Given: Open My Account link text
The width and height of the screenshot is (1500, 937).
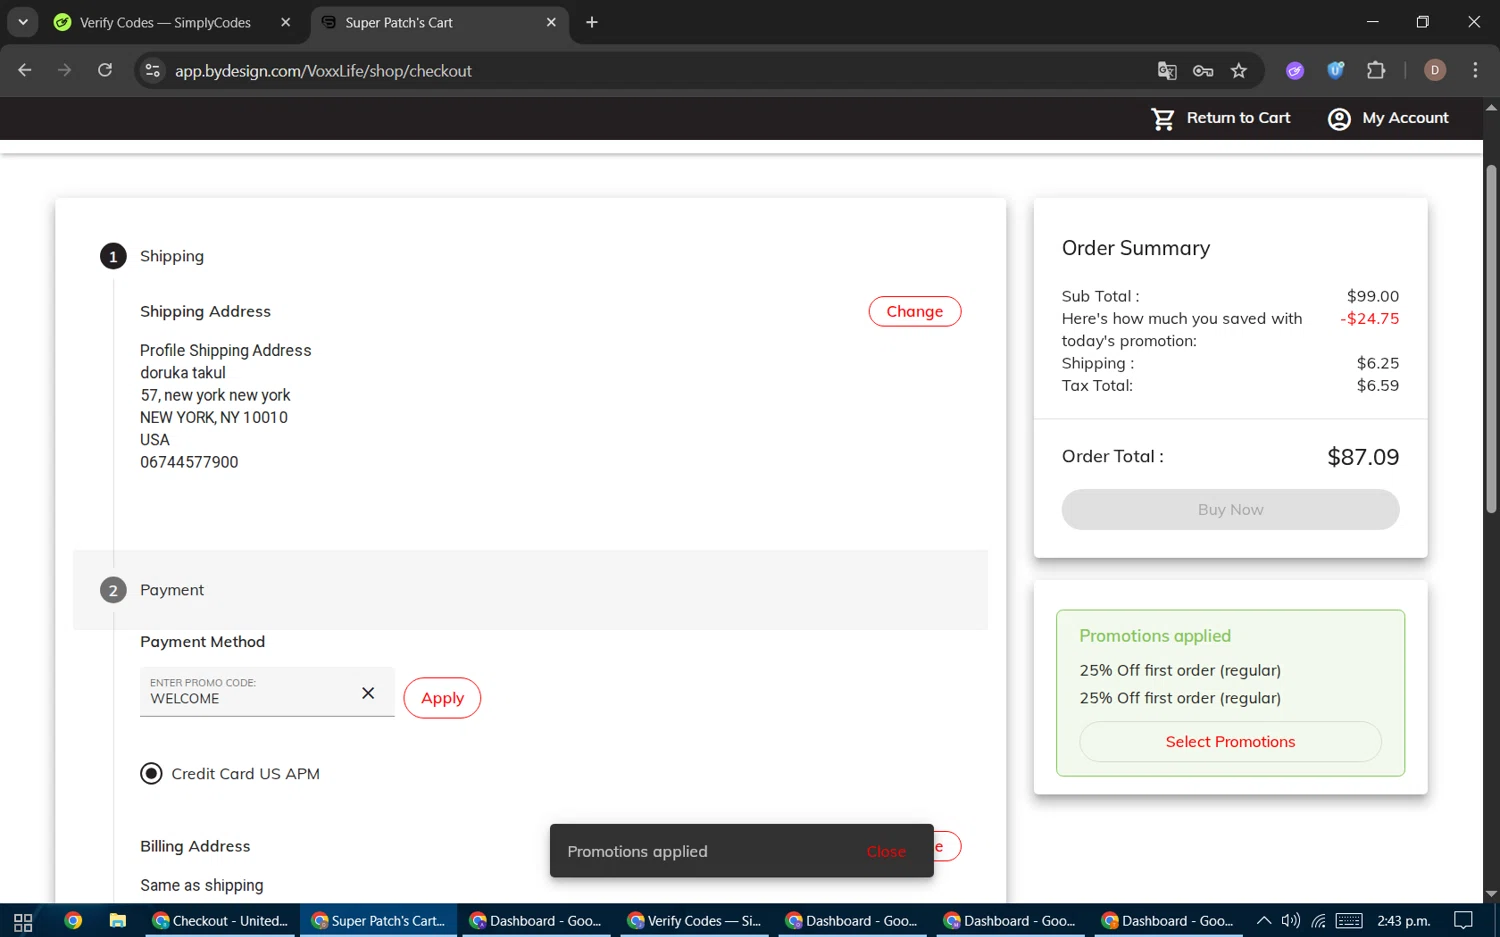Looking at the screenshot, I should (1405, 118).
